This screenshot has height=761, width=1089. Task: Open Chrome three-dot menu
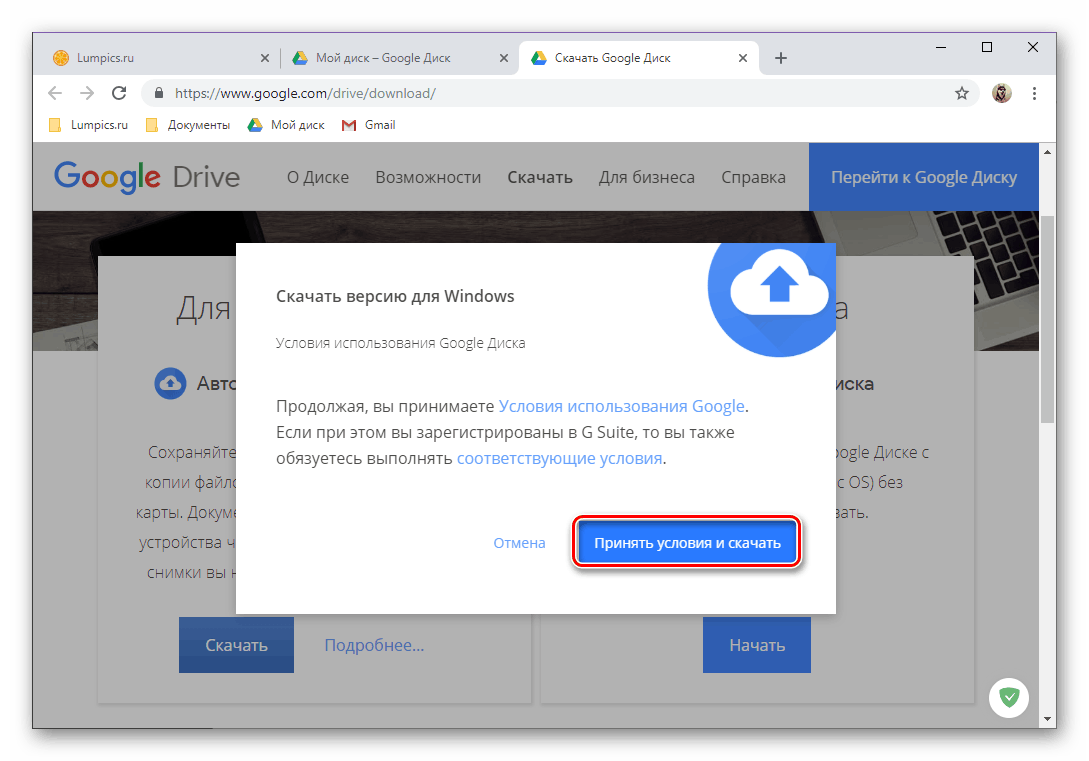[1034, 93]
